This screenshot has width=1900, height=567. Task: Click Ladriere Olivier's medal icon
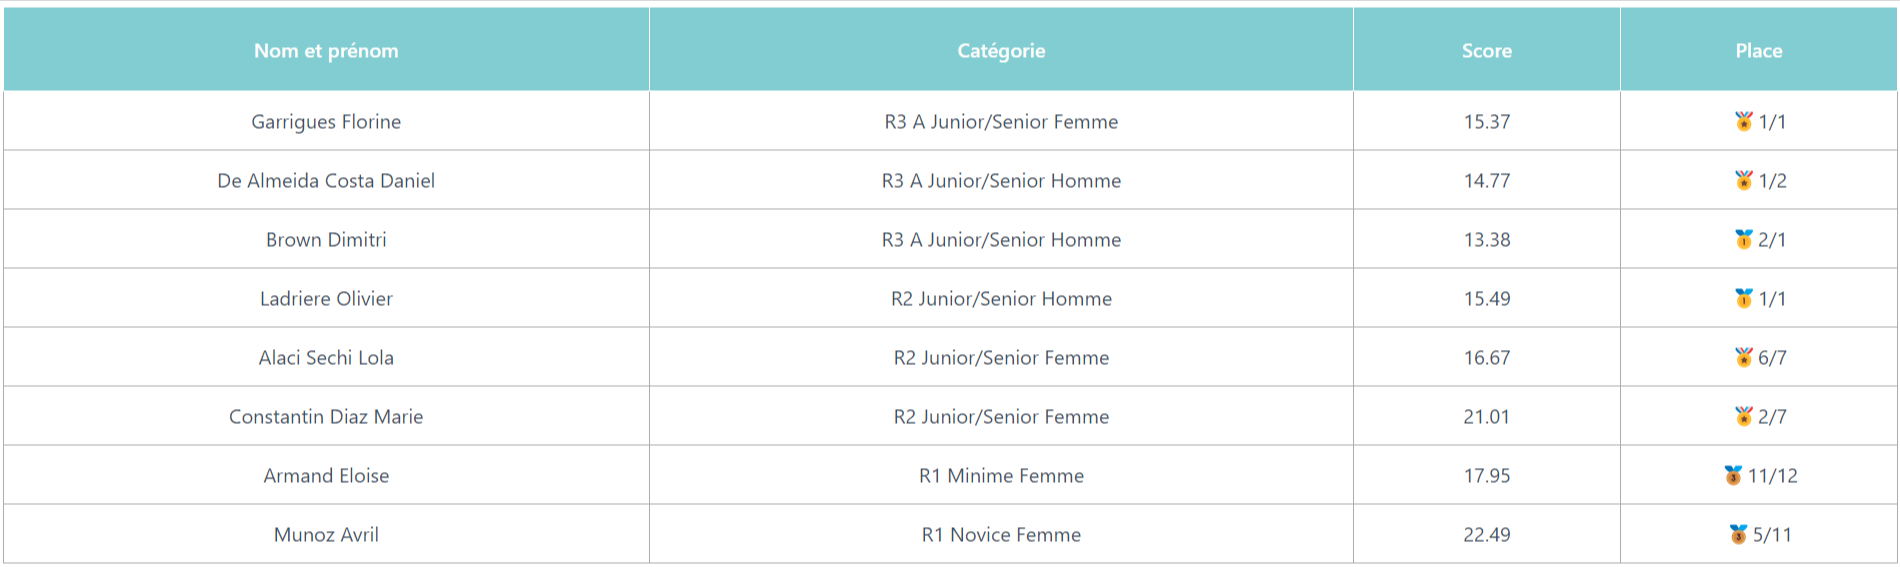(x=1744, y=298)
